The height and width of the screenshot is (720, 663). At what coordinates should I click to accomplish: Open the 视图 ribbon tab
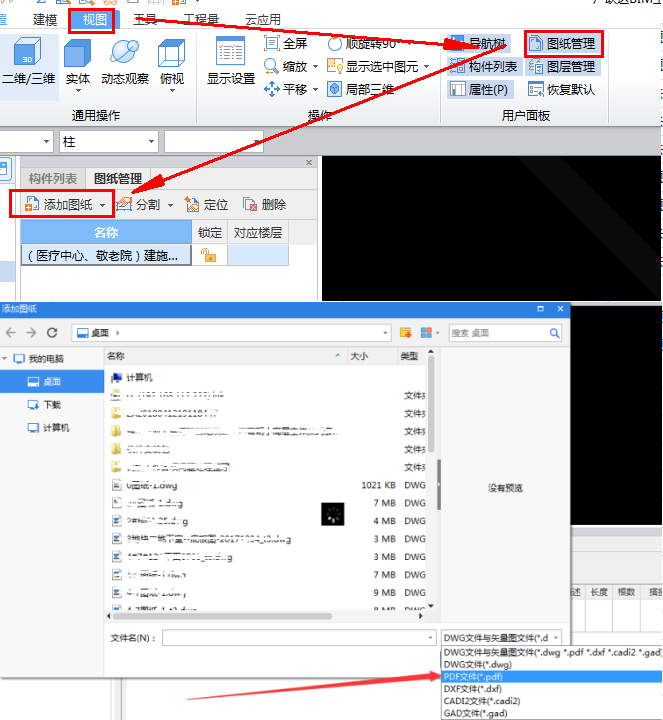94,20
